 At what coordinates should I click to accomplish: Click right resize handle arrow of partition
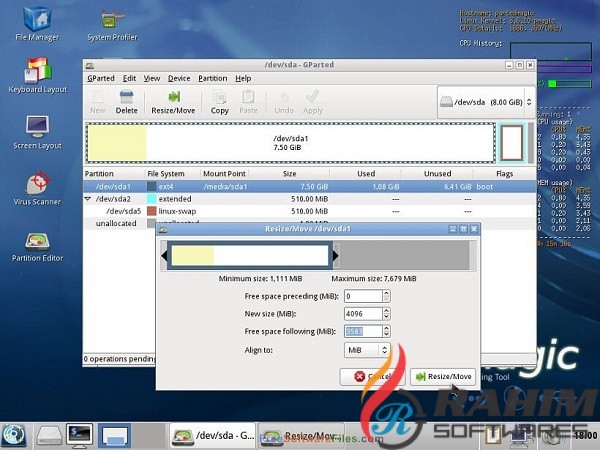[x=336, y=255]
